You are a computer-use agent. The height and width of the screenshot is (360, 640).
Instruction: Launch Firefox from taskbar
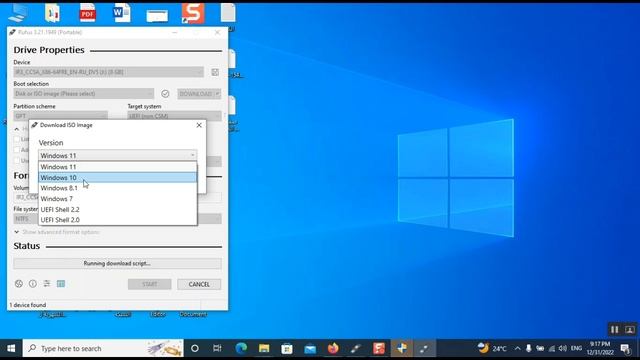333,348
